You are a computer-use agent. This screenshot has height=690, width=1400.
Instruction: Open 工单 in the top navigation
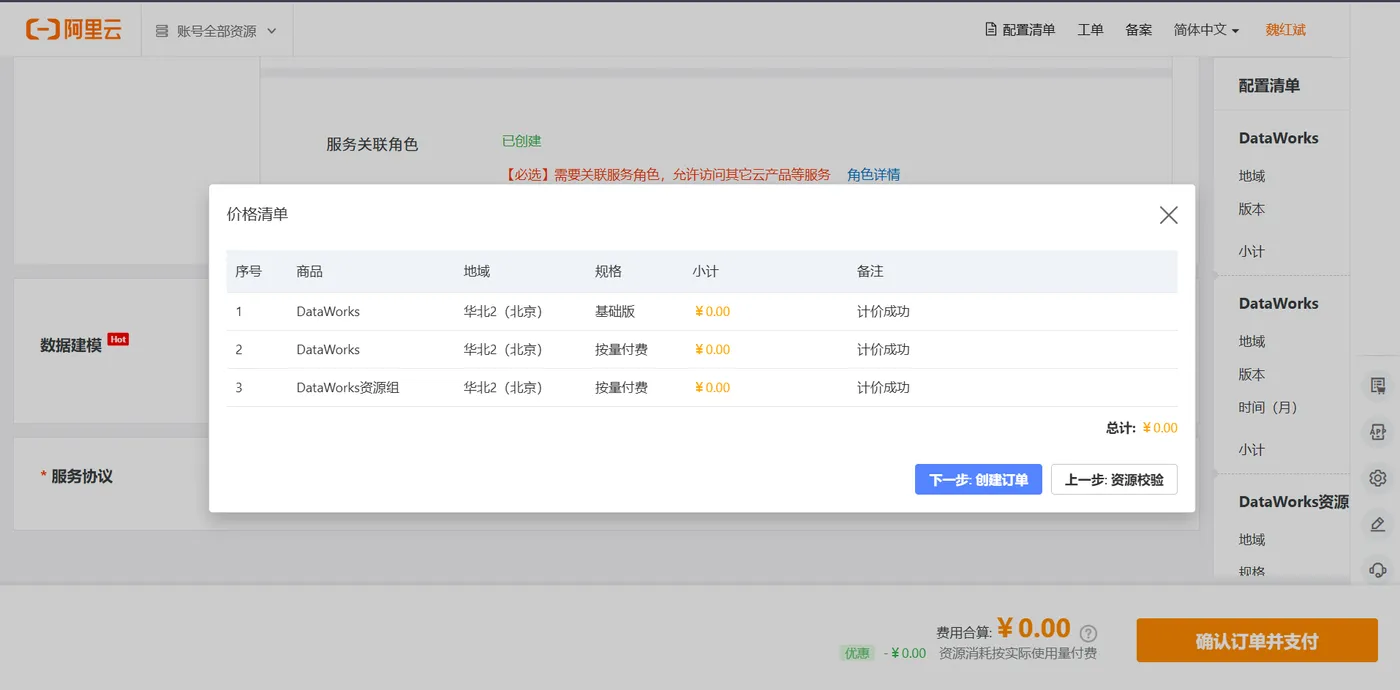pyautogui.click(x=1090, y=30)
